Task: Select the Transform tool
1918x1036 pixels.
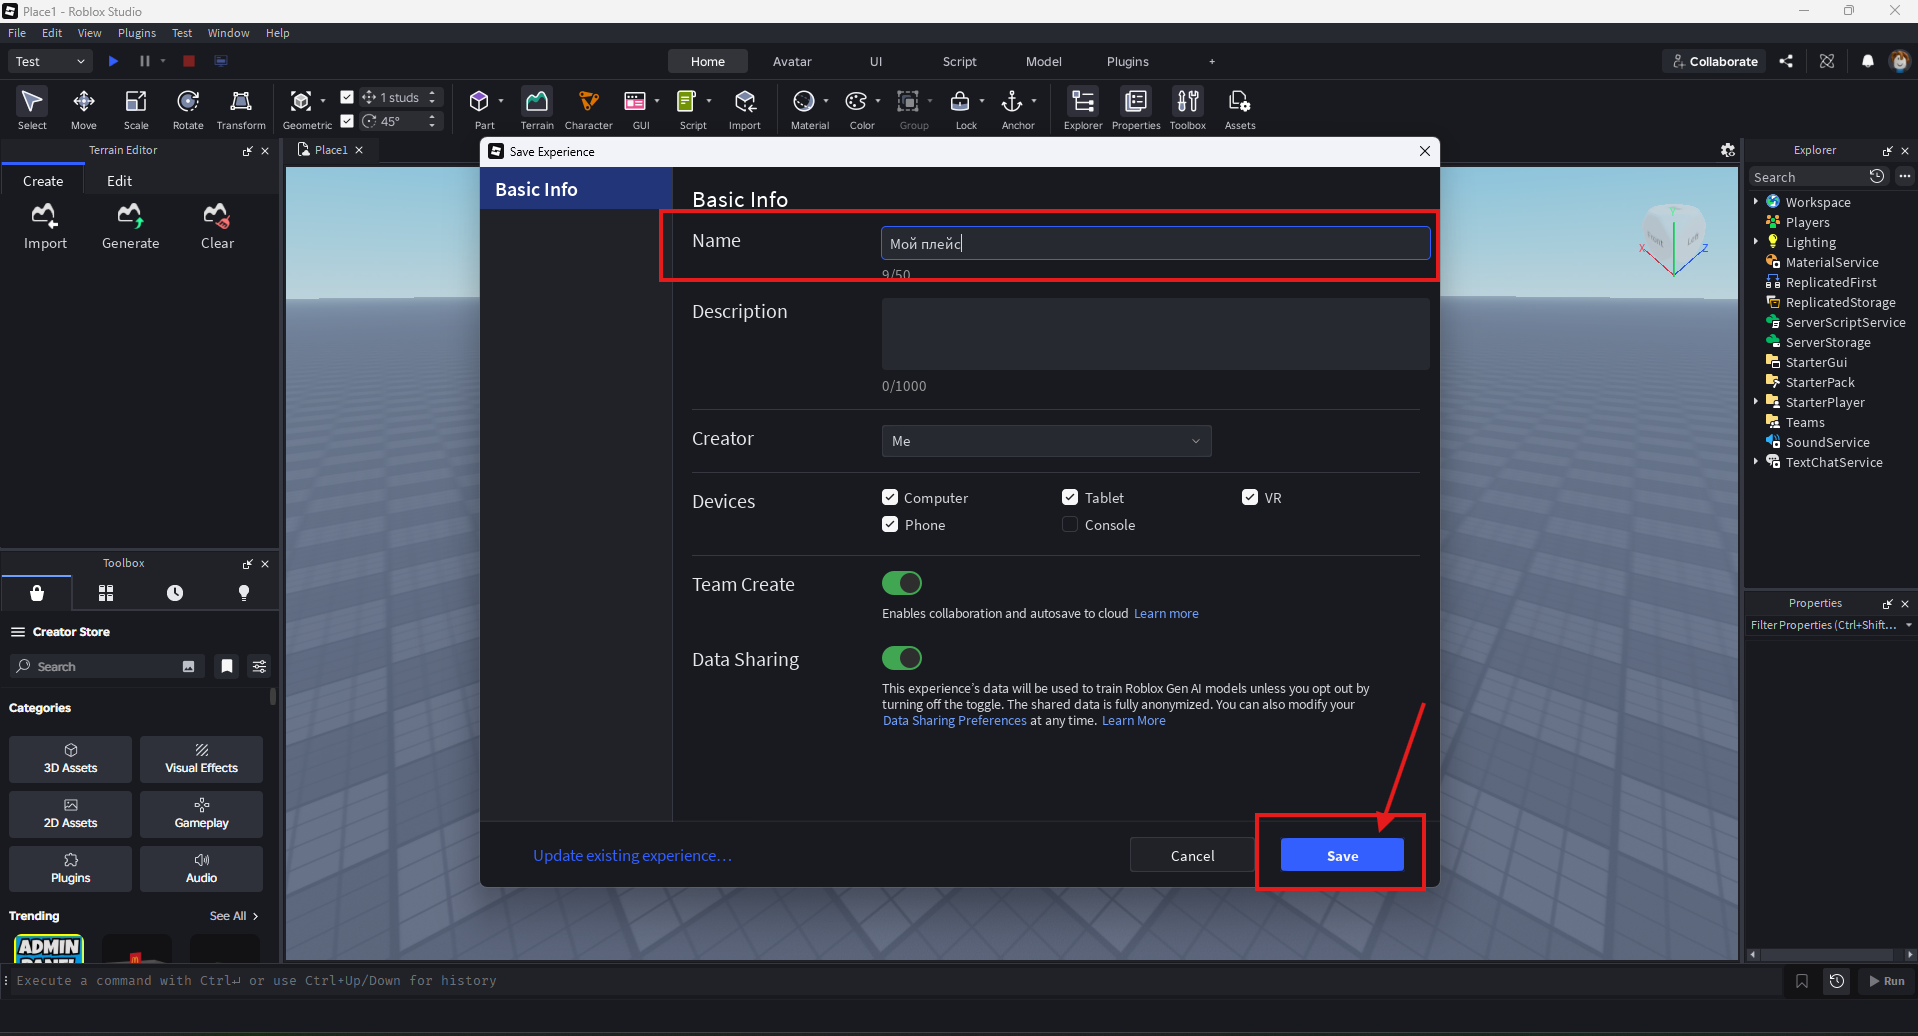Action: point(241,109)
